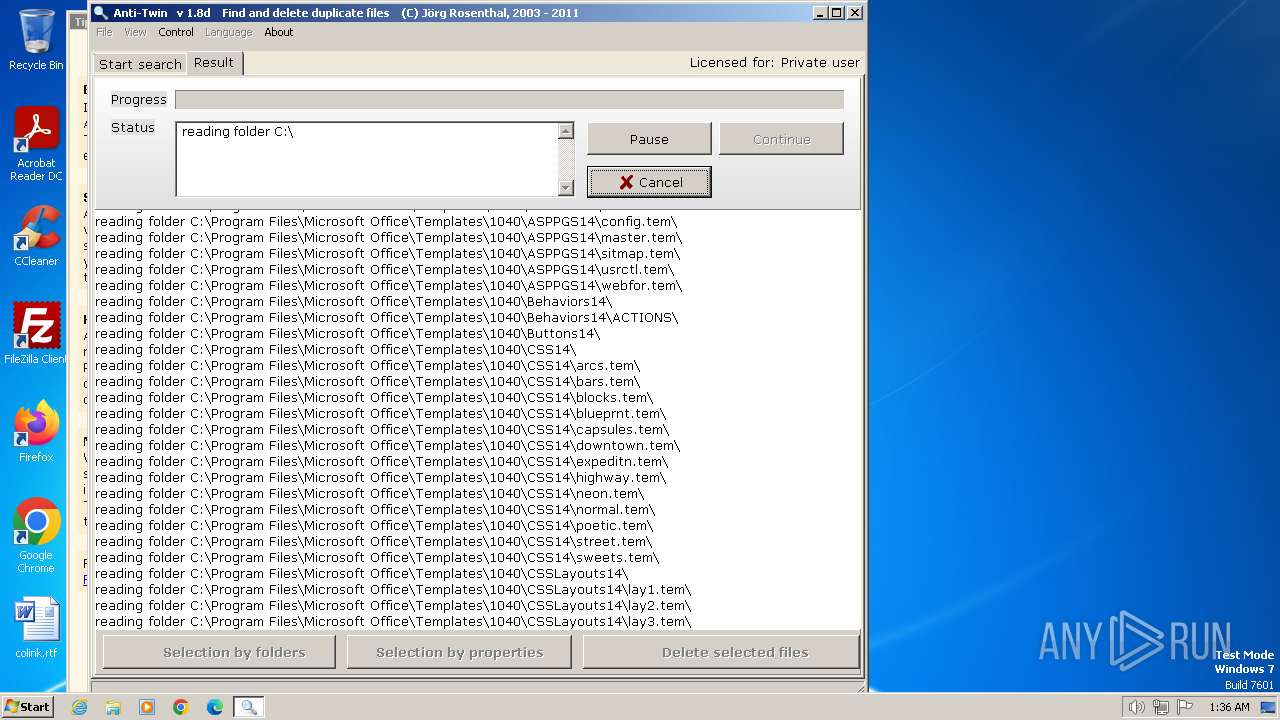Select log line ending webfor.tem\
The height and width of the screenshot is (720, 1280).
click(388, 286)
